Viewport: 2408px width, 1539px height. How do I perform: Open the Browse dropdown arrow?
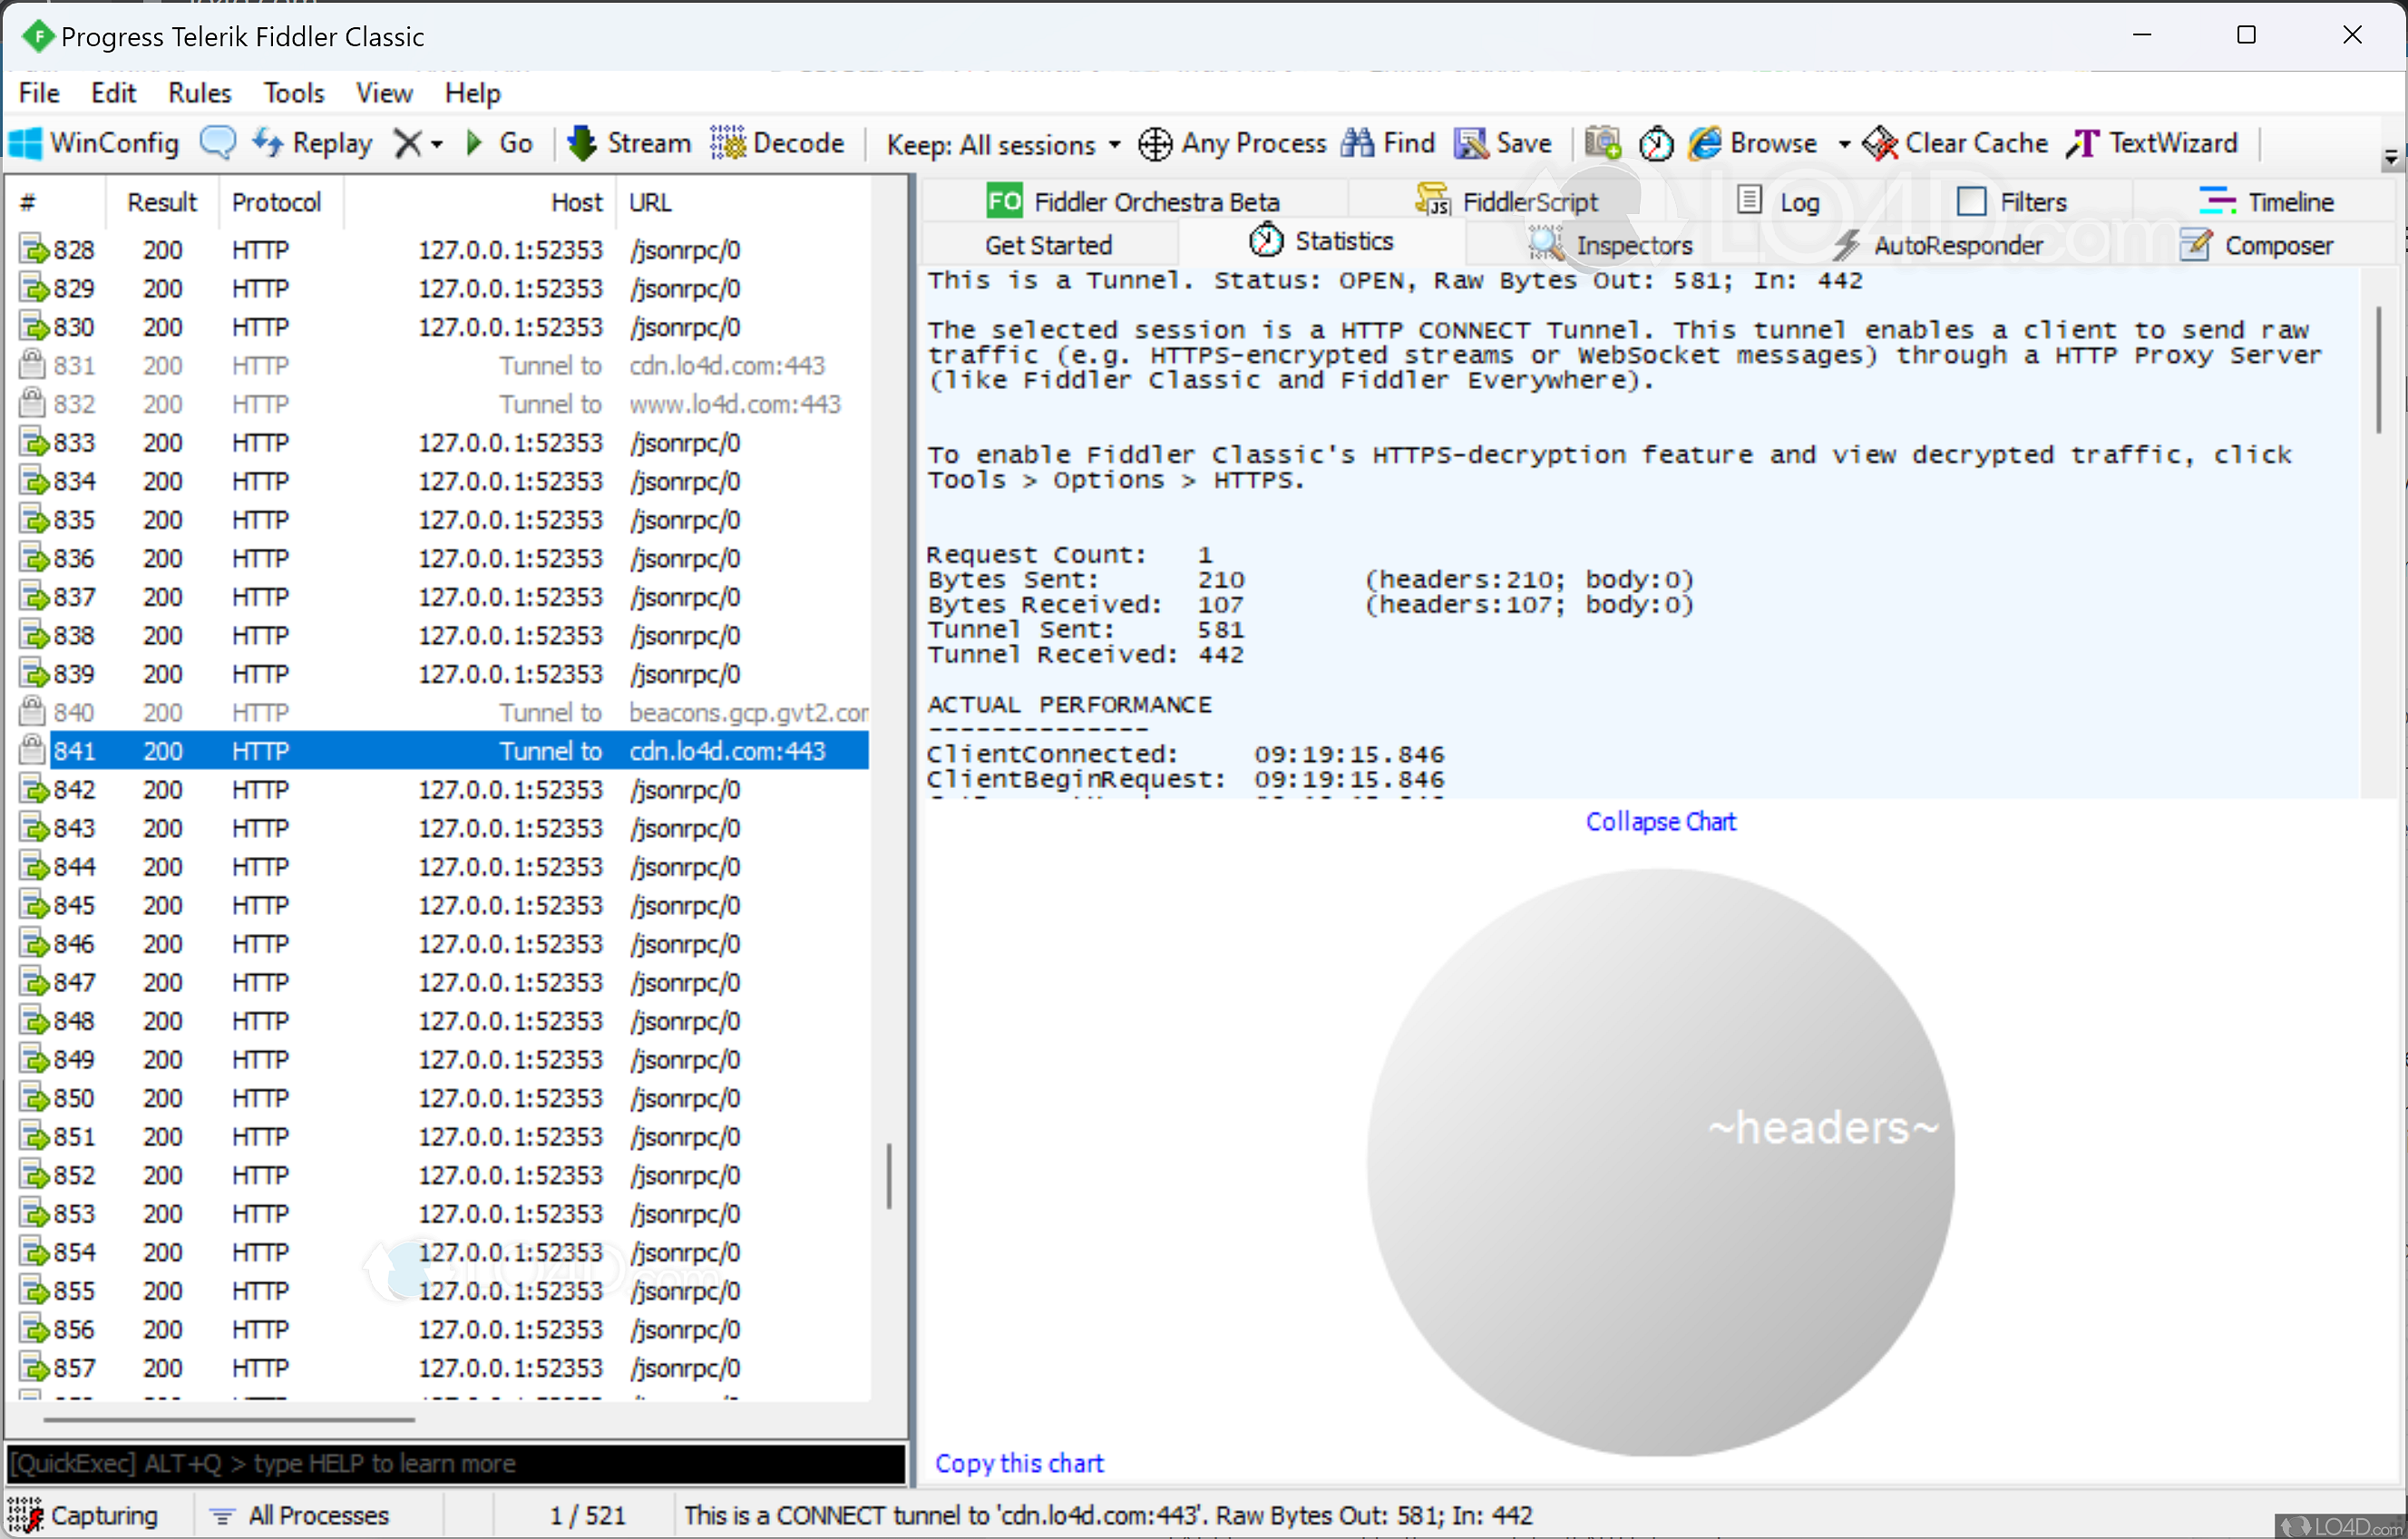click(x=1844, y=145)
